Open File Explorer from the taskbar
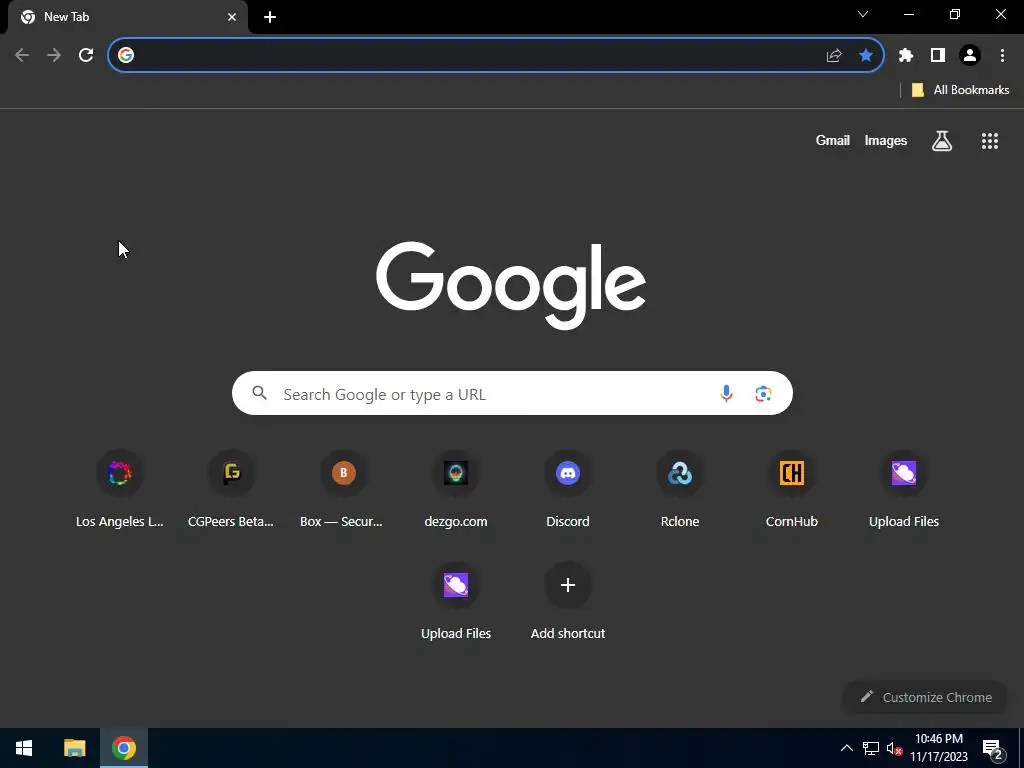 click(74, 748)
